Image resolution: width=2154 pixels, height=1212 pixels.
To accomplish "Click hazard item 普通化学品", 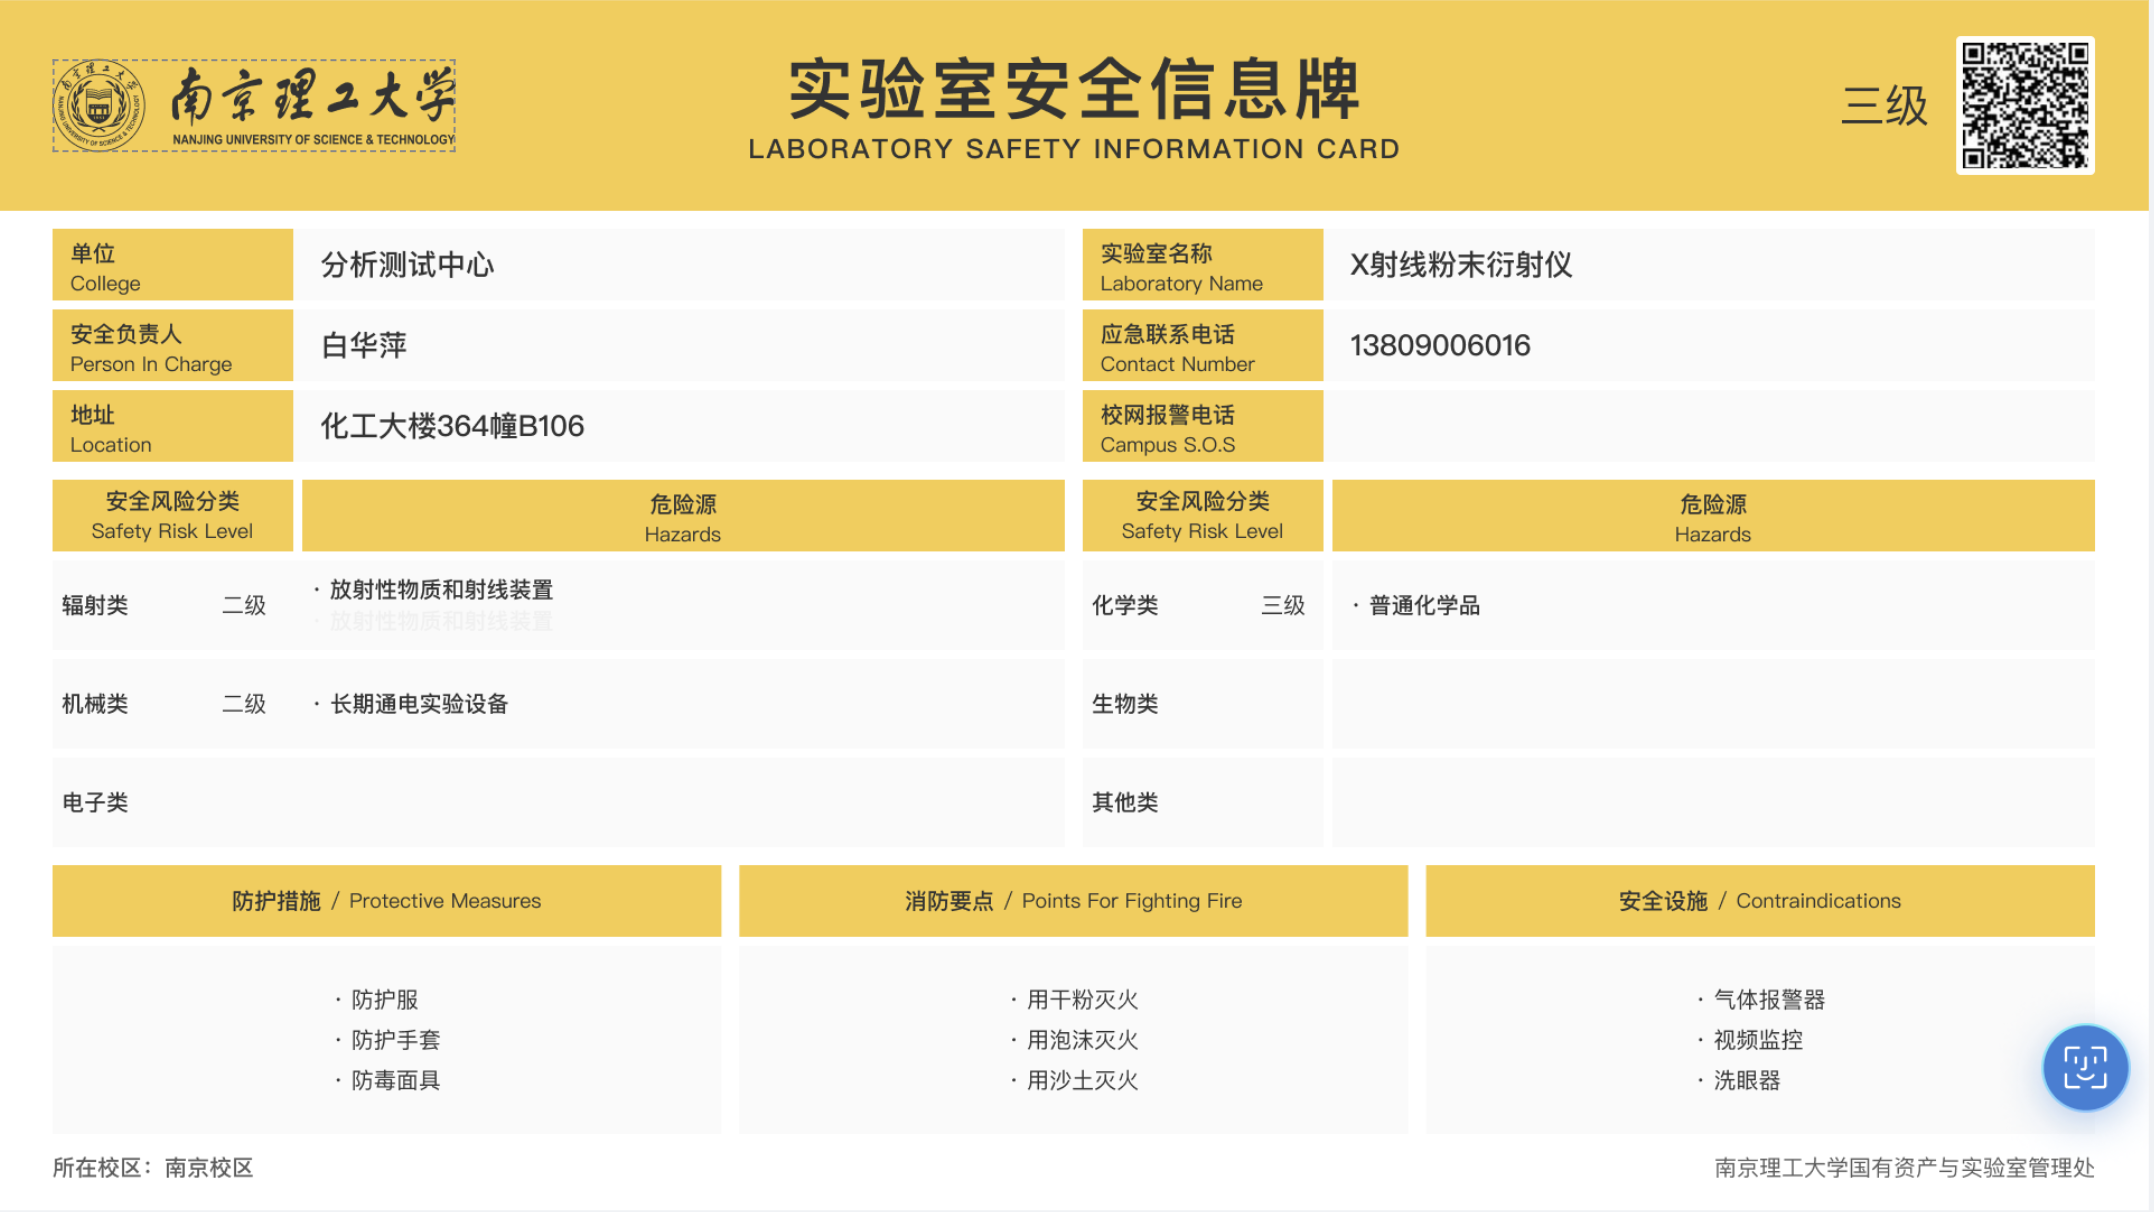I will pyautogui.click(x=1424, y=605).
